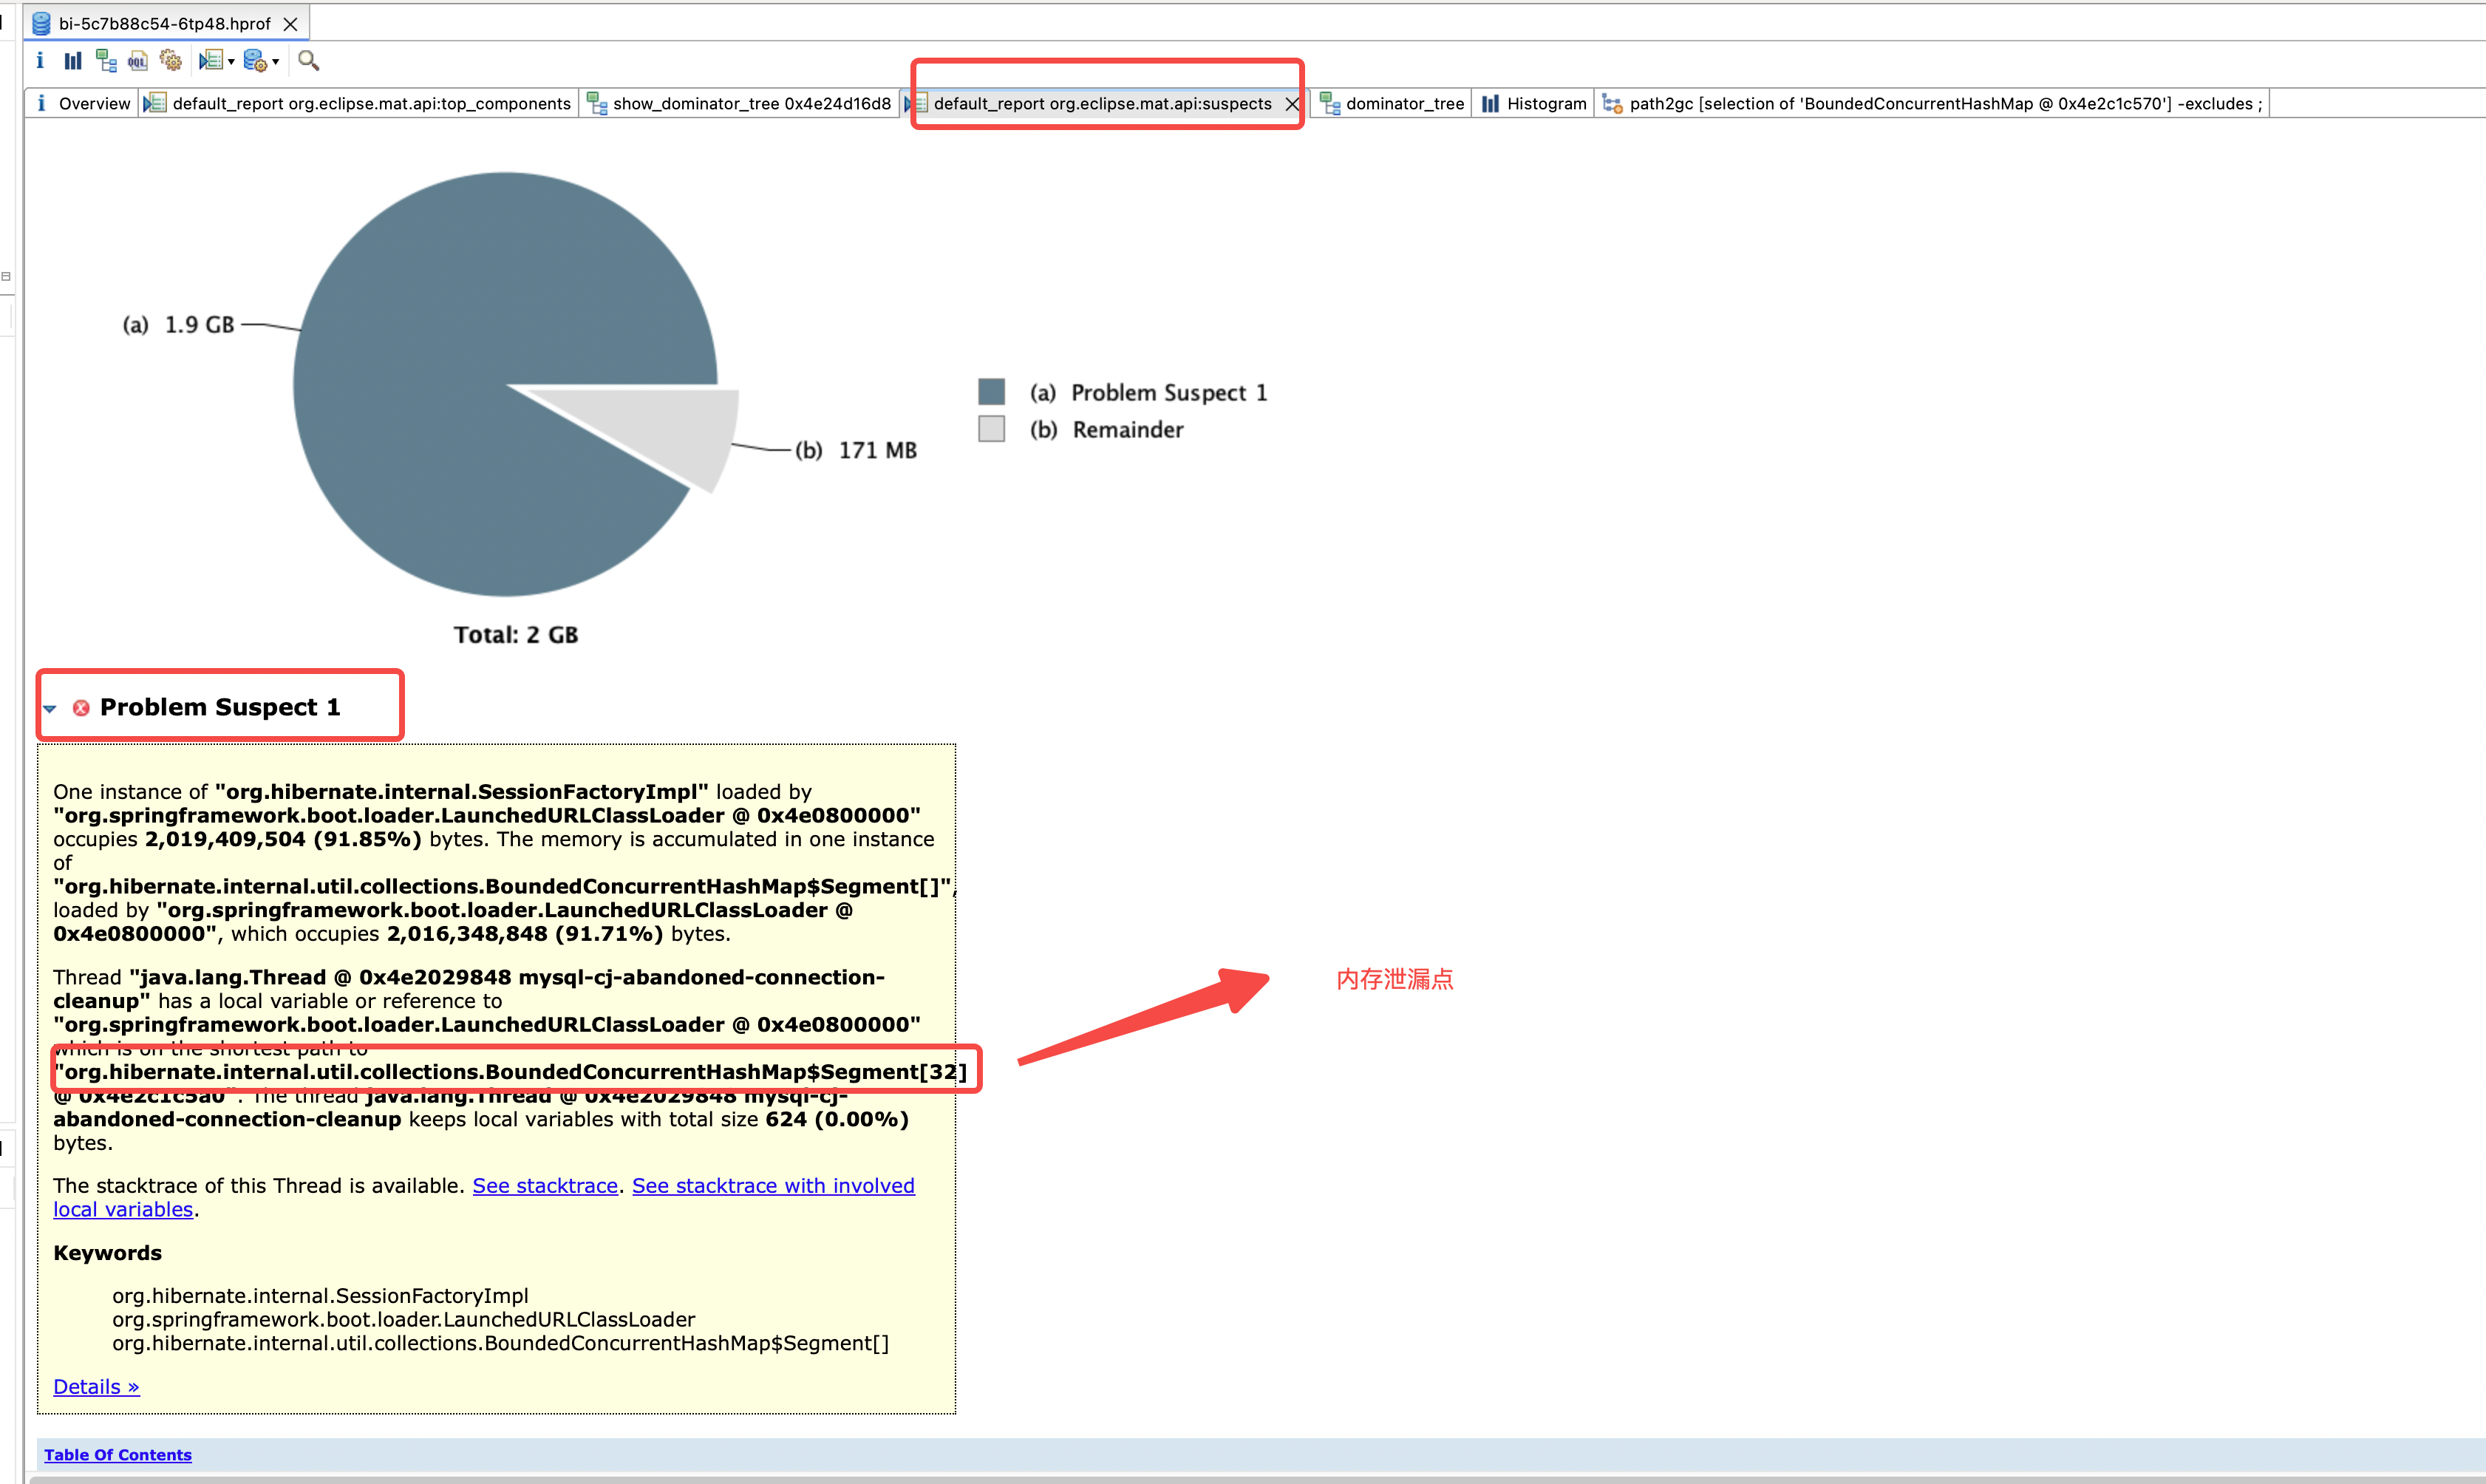The width and height of the screenshot is (2486, 1484).
Task: Click the Problem Suspect 1 legend label
Action: tap(1148, 392)
